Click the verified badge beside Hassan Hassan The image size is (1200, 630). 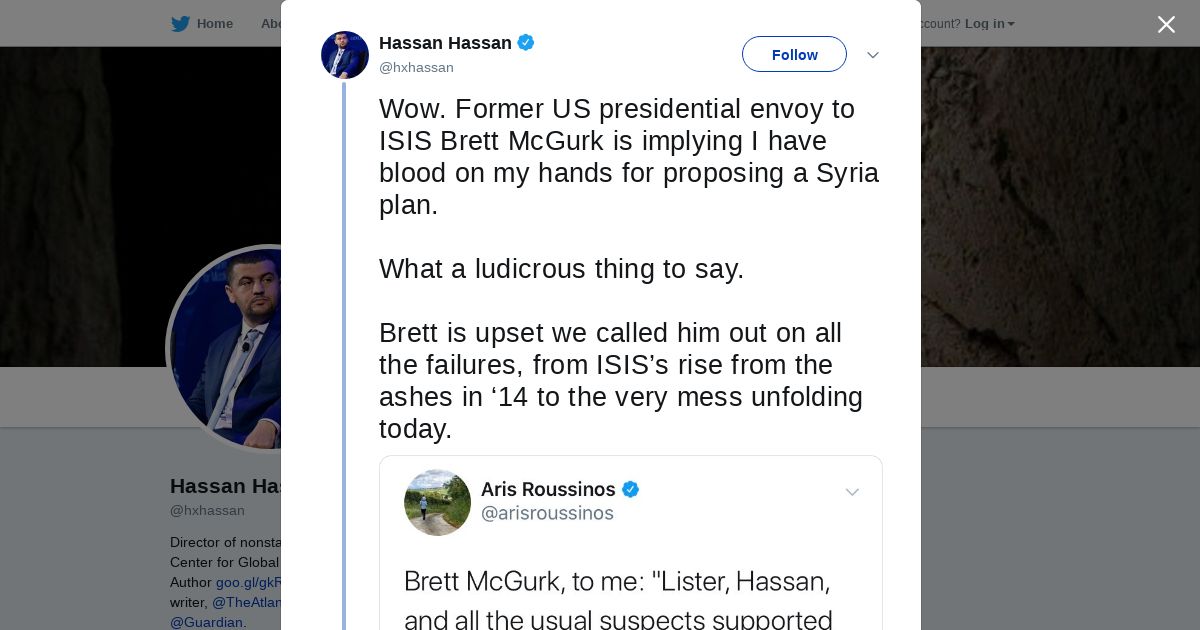(526, 43)
